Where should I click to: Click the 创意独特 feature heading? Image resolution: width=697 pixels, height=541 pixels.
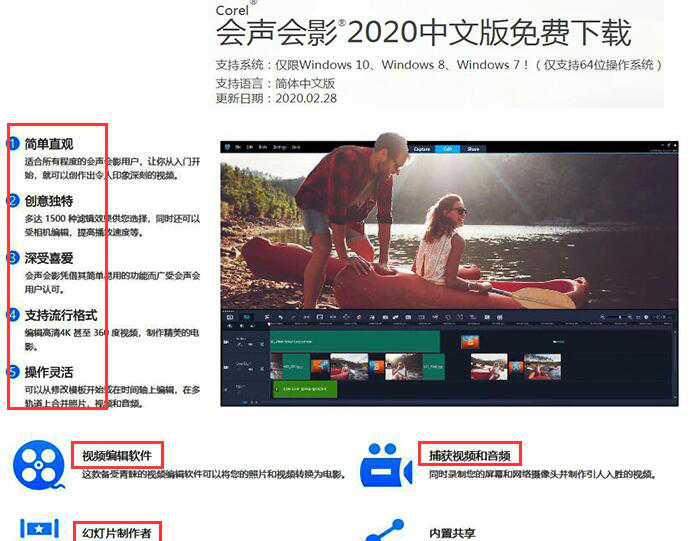49,201
